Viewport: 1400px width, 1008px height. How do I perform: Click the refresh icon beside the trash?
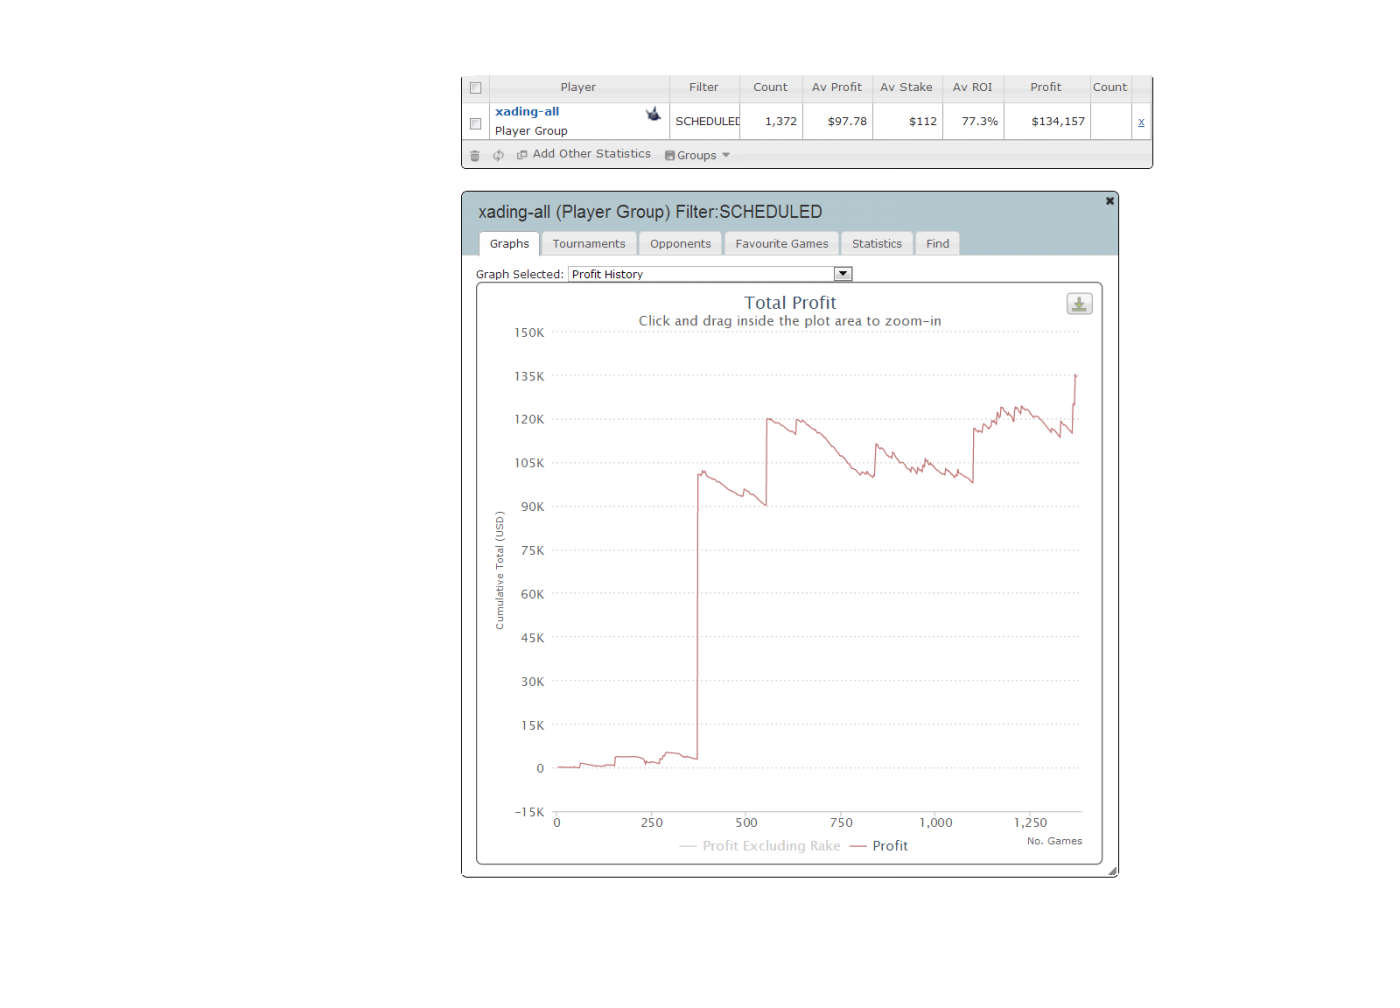click(x=498, y=156)
